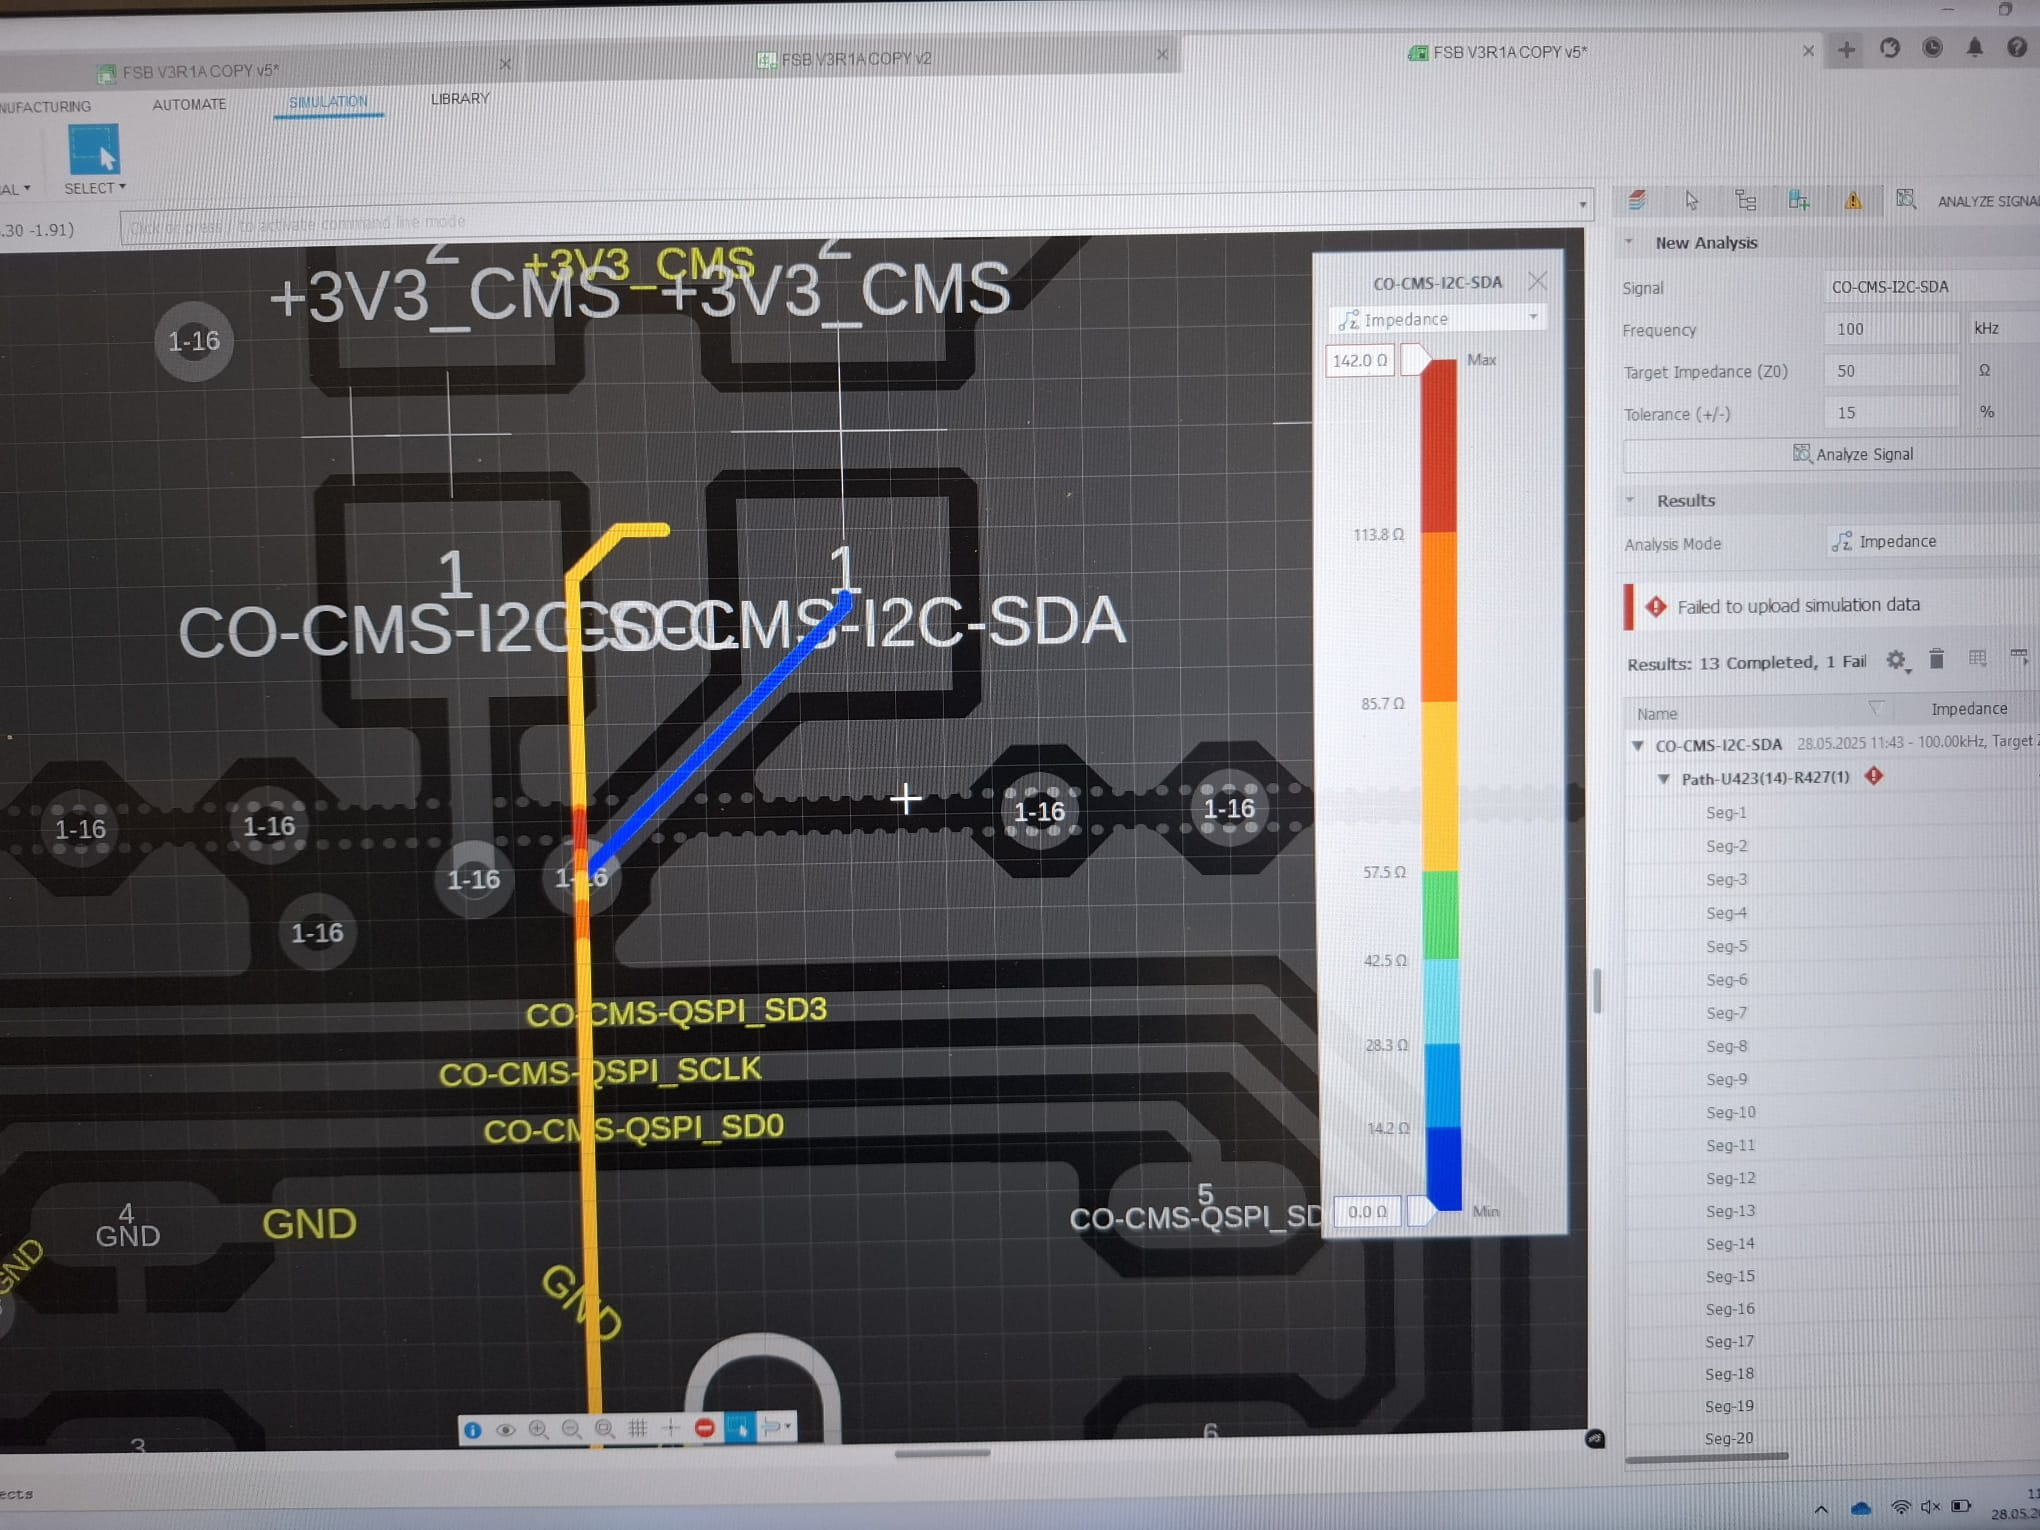The width and height of the screenshot is (2040, 1530).
Task: Click the blue info icon in bottom toolbar
Action: [x=473, y=1430]
